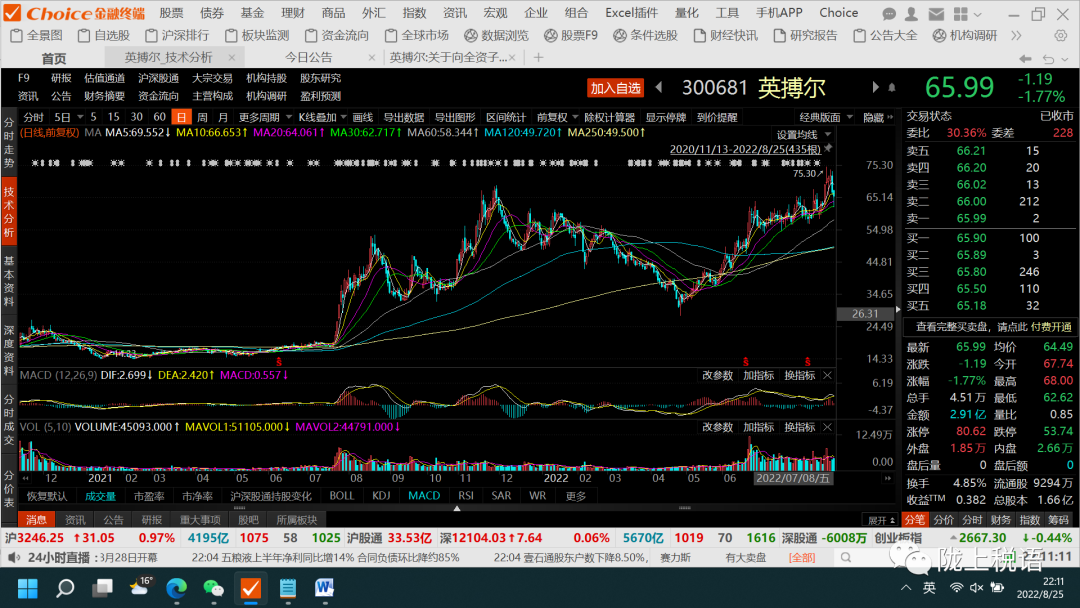This screenshot has width=1080, height=608.
Task: Click the undo/return curved arrow icon
Action: 1048,59
